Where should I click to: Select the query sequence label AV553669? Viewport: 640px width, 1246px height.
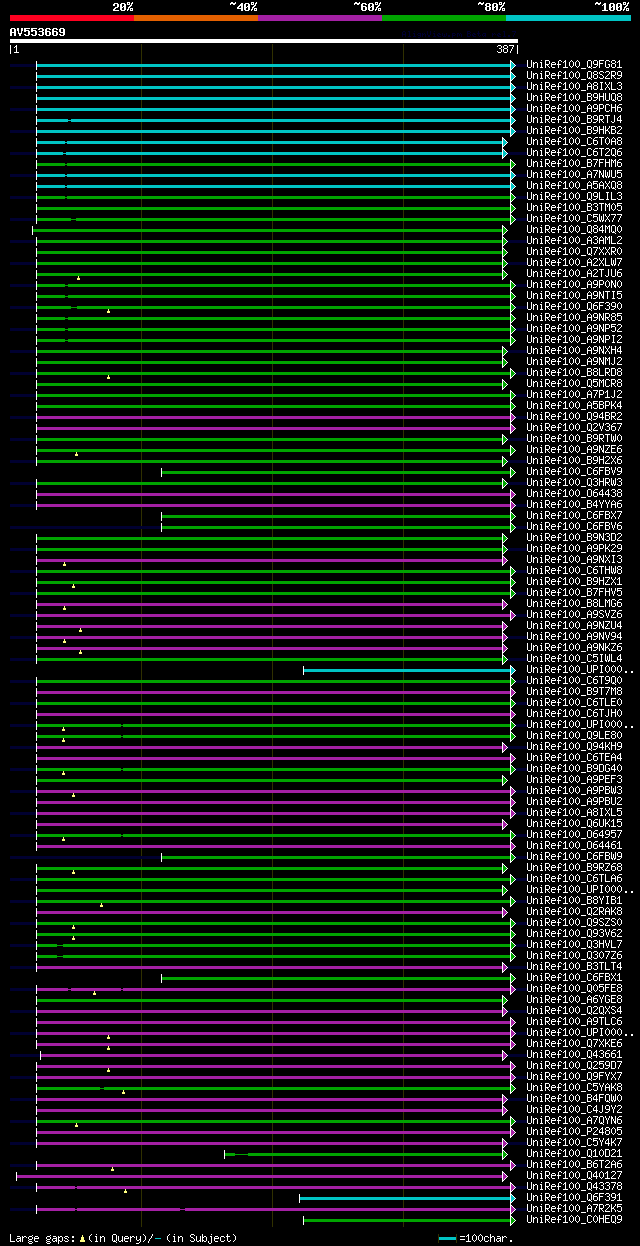[38, 32]
